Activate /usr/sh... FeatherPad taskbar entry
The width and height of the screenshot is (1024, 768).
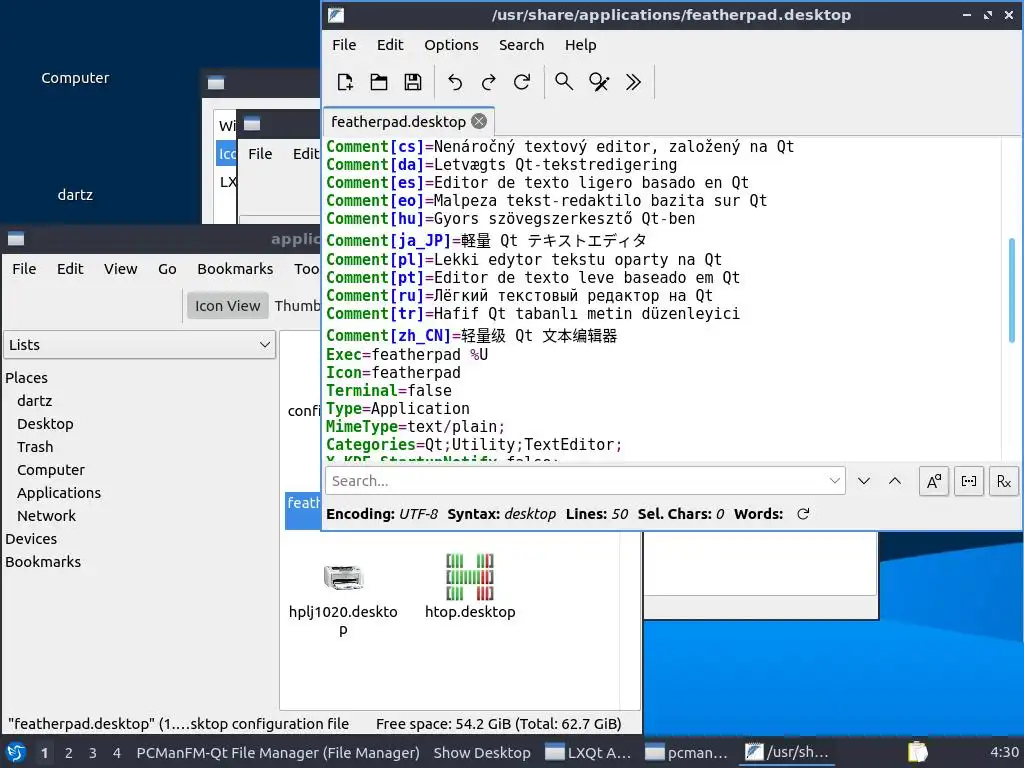click(788, 753)
